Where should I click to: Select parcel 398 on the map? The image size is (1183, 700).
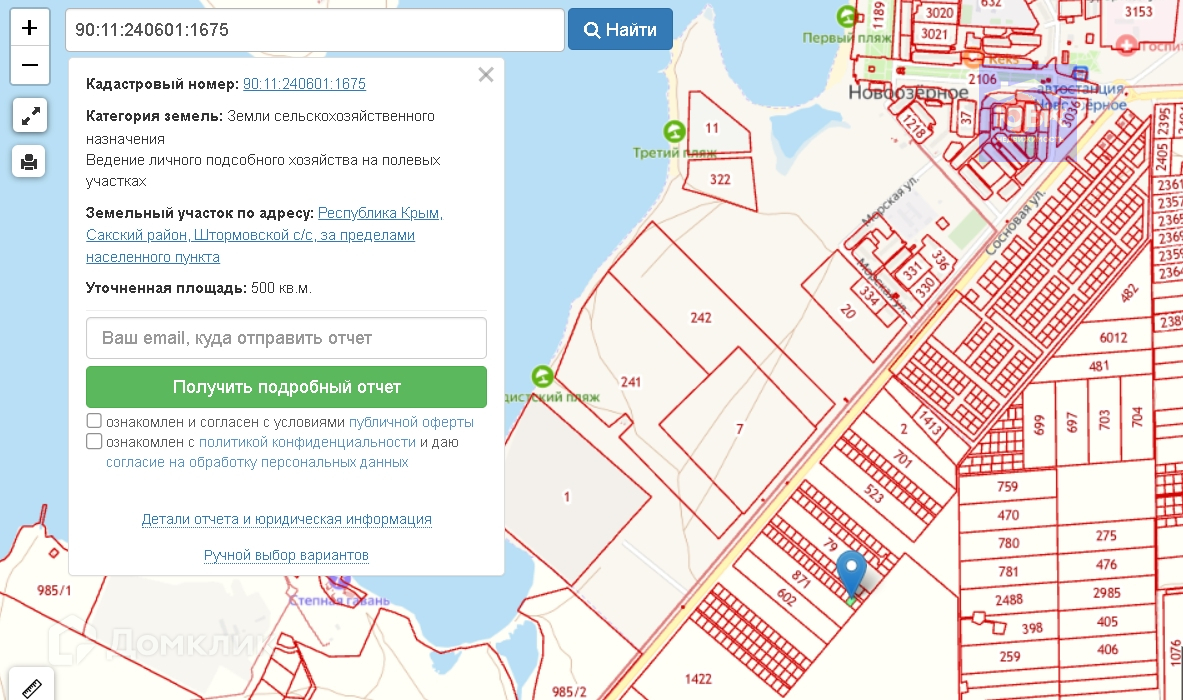pos(1032,628)
